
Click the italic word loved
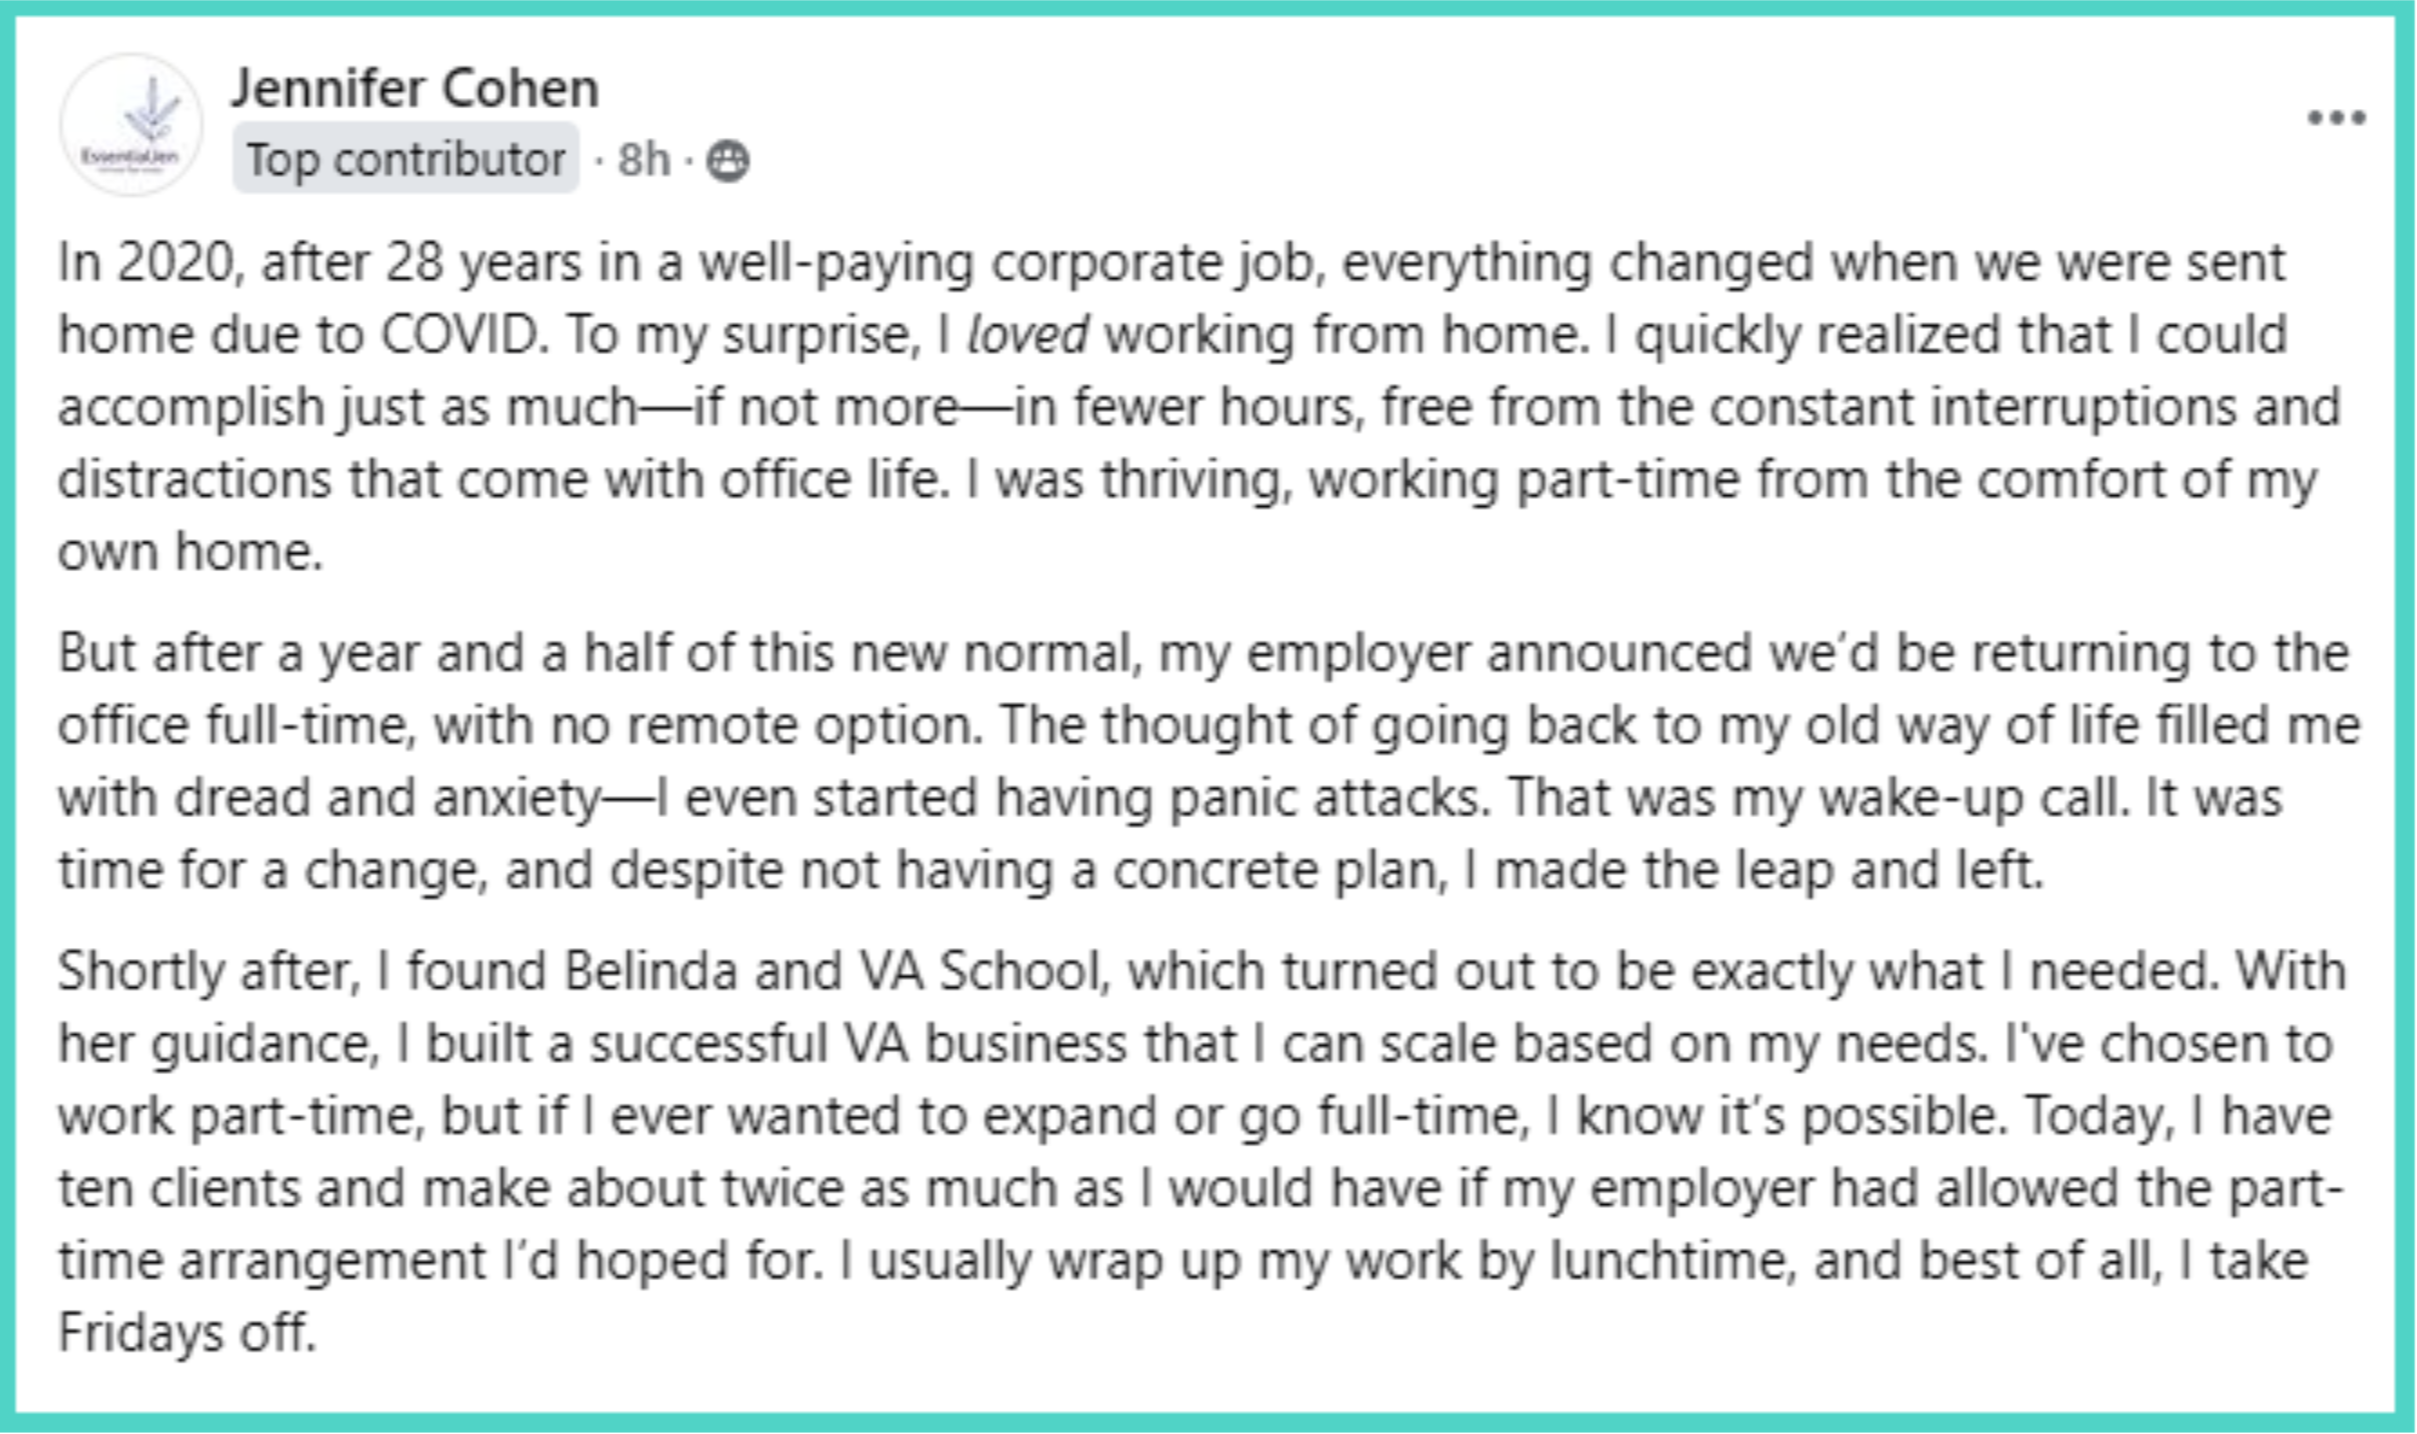[x=1028, y=334]
